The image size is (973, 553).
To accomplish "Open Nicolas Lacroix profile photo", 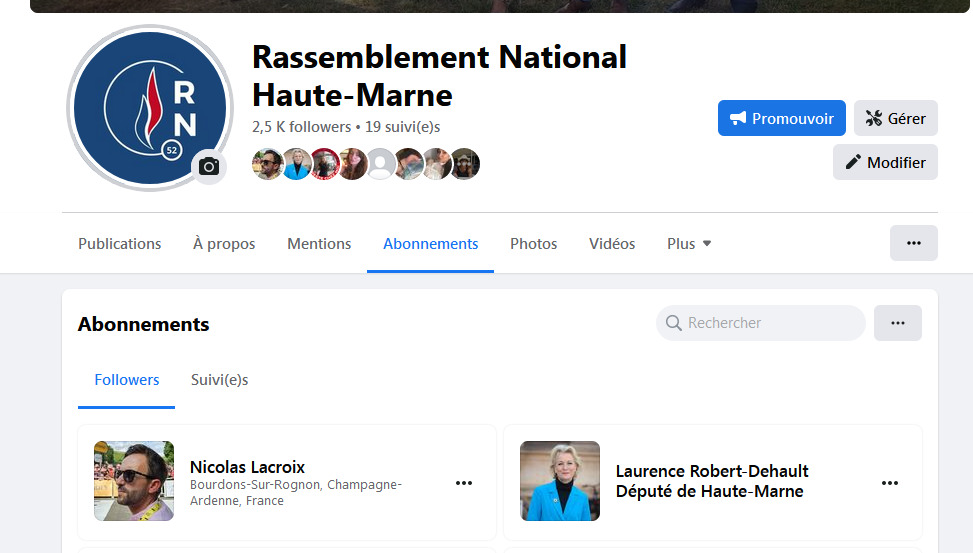I will [134, 481].
